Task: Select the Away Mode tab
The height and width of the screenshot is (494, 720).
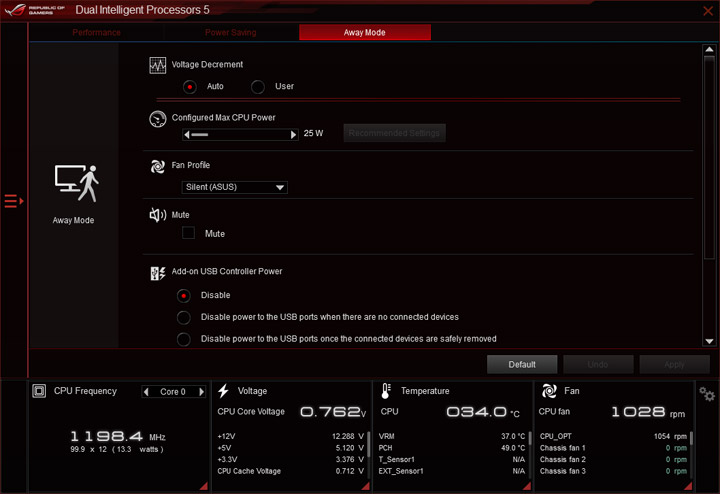Action: pos(365,32)
